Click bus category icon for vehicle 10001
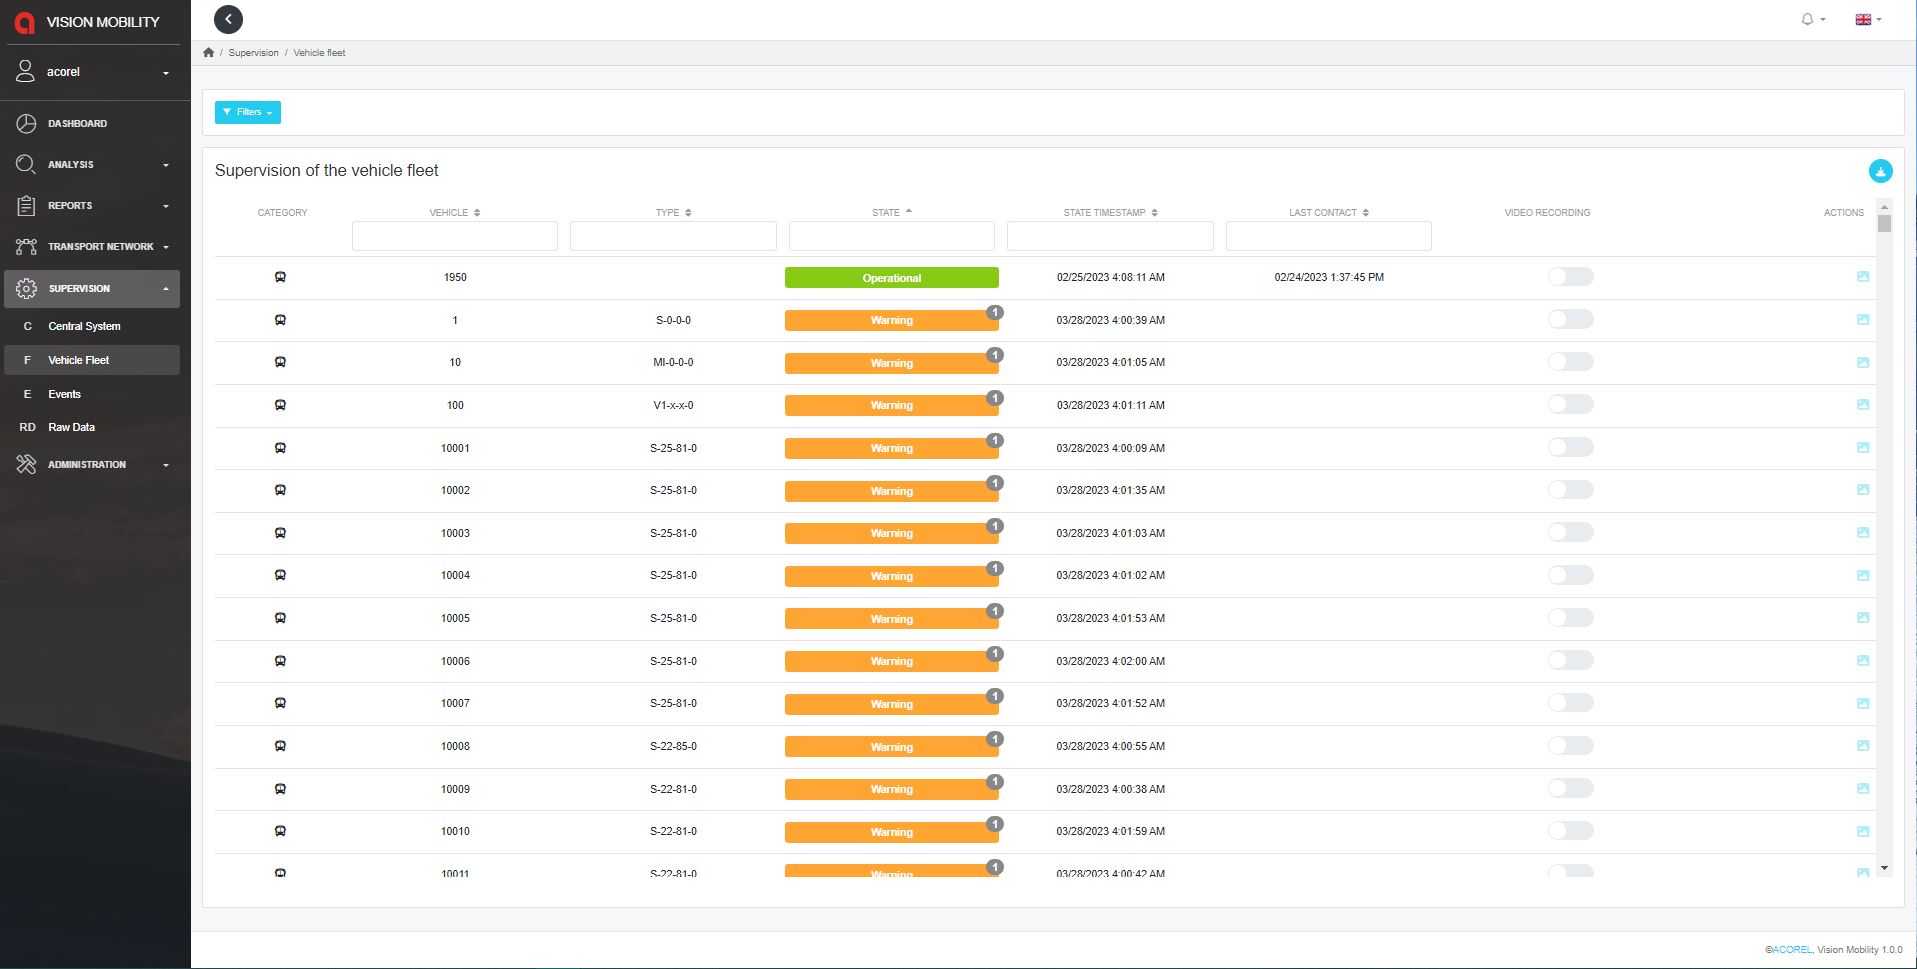Image resolution: width=1917 pixels, height=969 pixels. pos(280,448)
